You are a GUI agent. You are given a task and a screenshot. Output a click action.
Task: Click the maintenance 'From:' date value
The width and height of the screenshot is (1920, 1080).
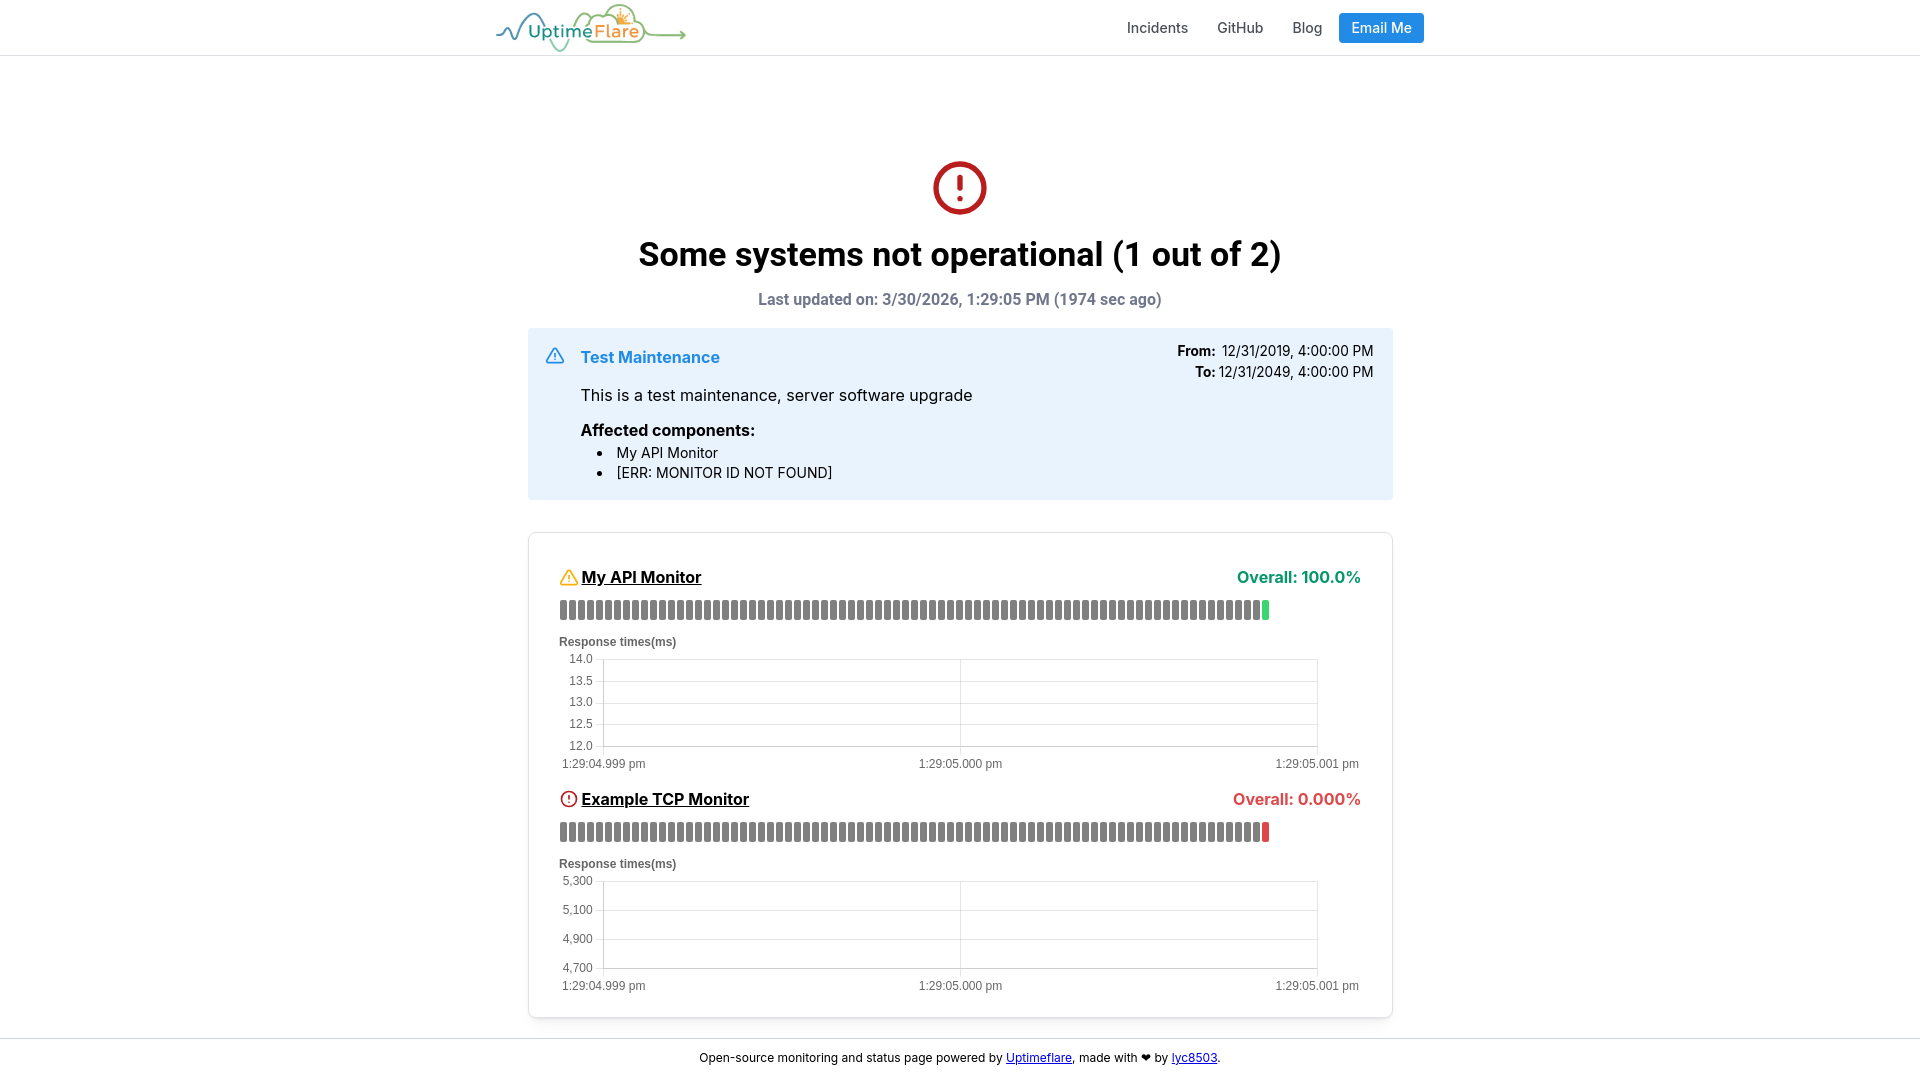pos(1297,351)
